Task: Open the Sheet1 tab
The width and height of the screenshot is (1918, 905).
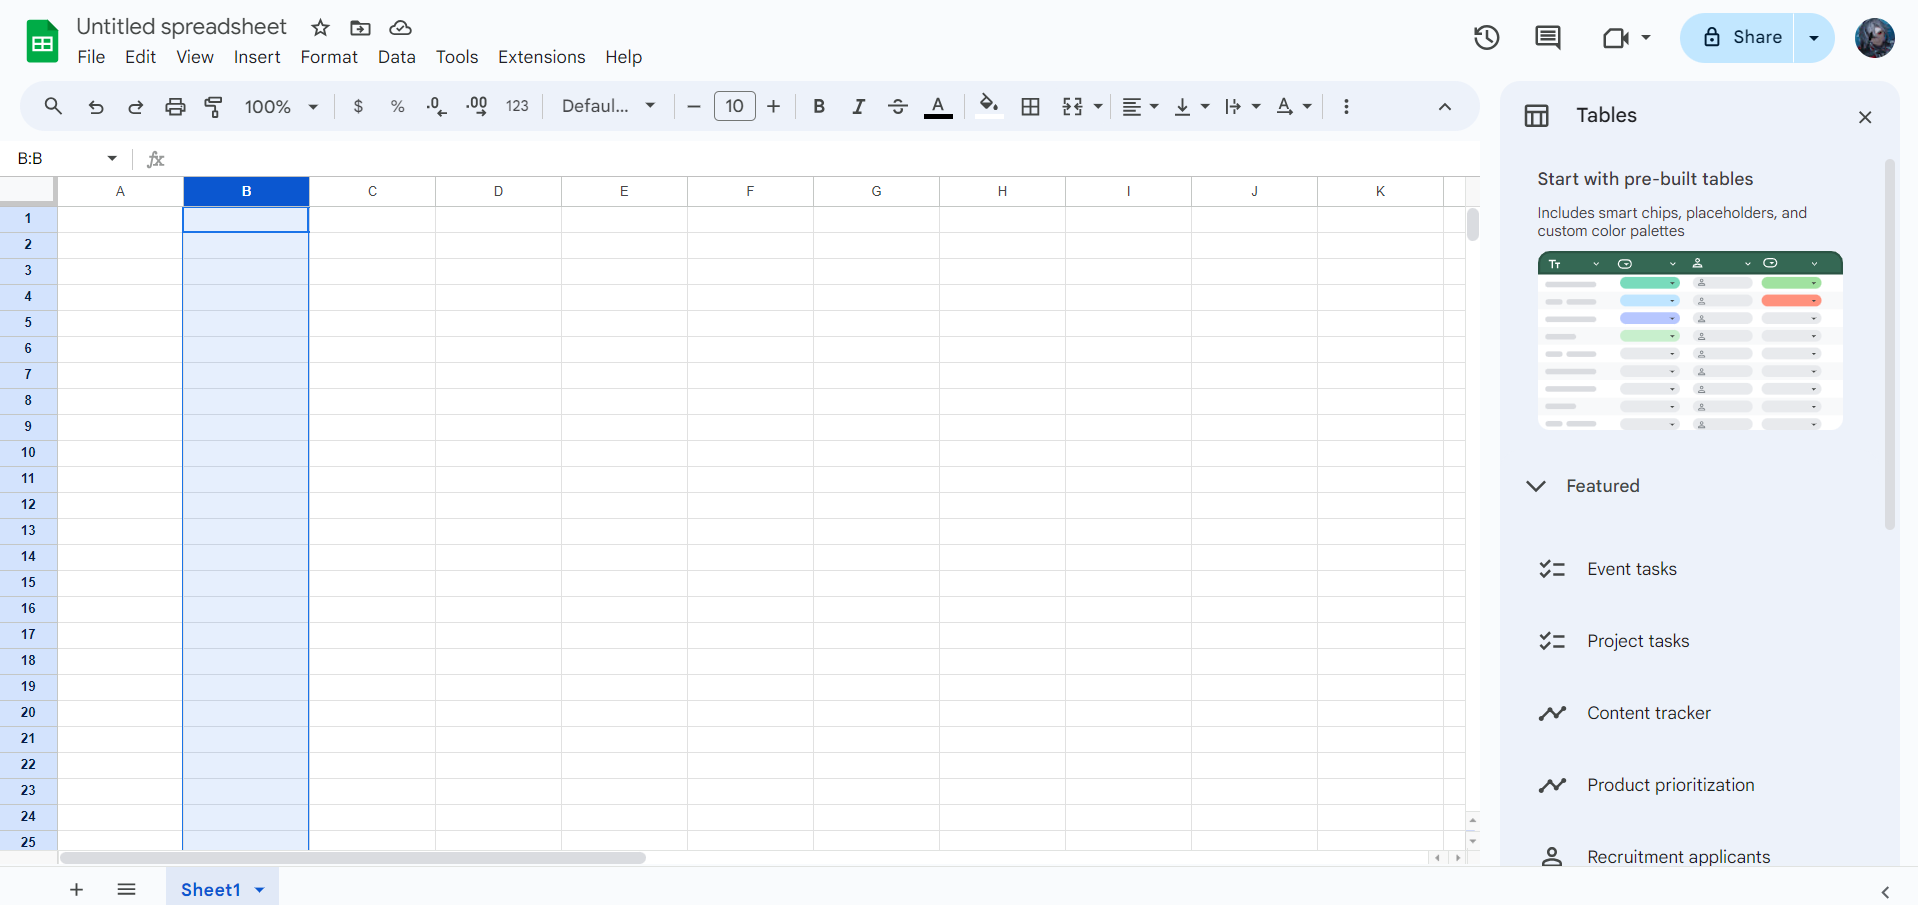Action: coord(210,889)
